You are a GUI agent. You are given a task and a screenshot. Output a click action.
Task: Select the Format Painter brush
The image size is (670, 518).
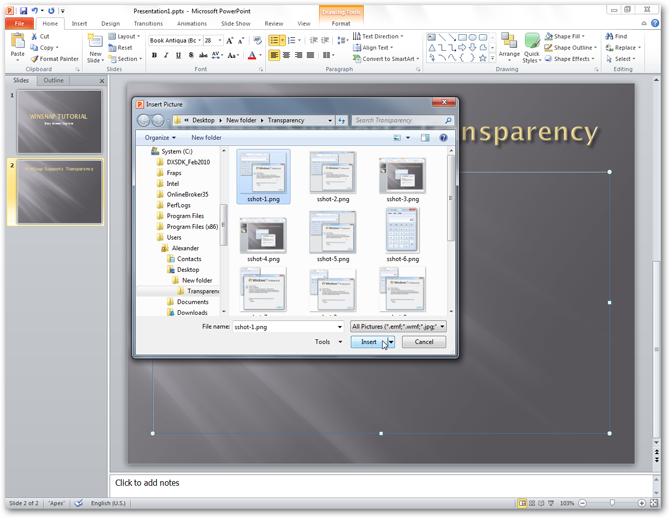[35, 59]
